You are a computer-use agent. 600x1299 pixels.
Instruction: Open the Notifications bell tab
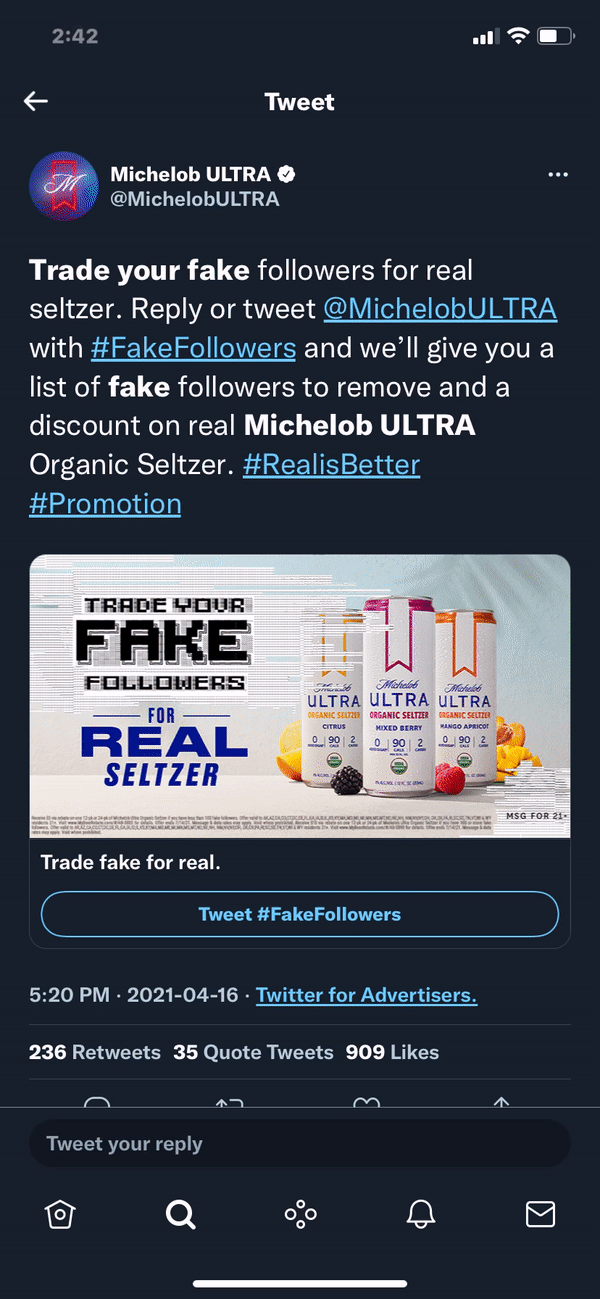[421, 1214]
